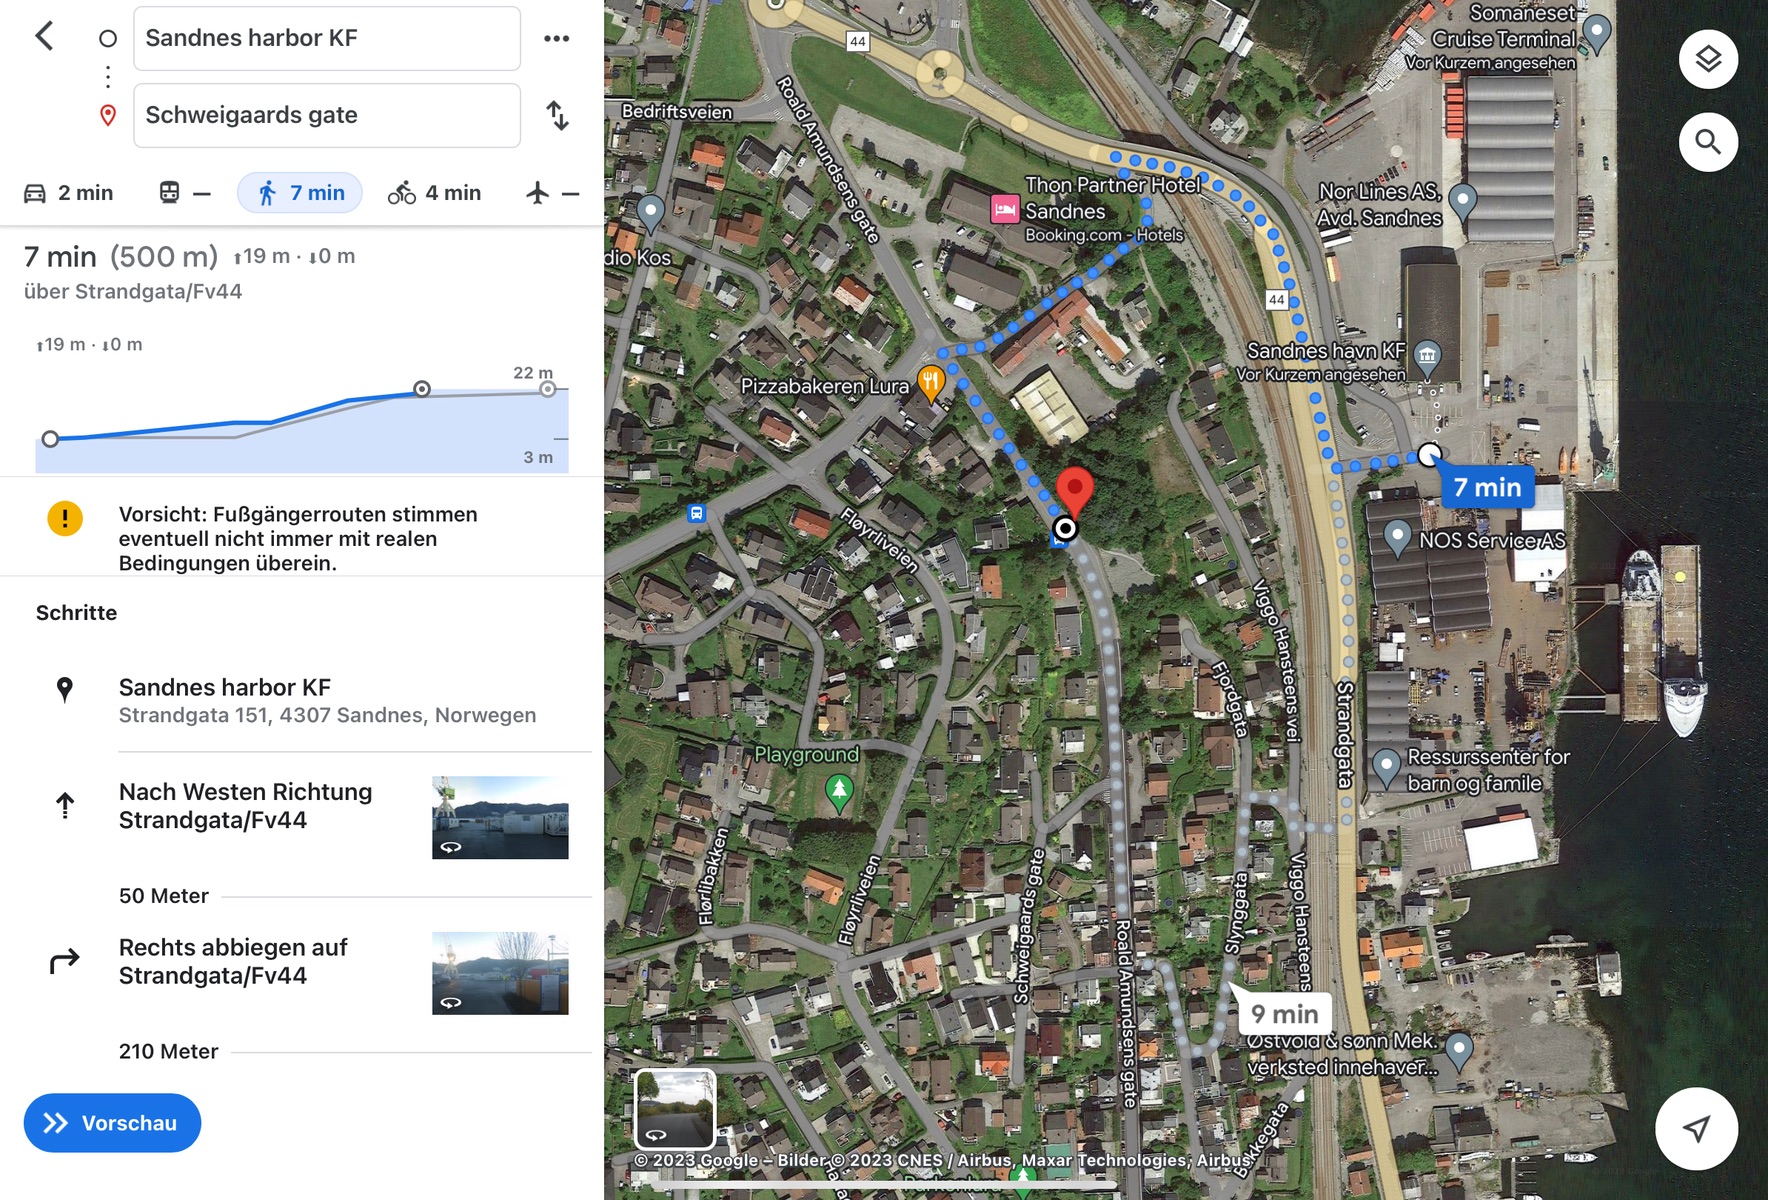
Task: Swap start and destination with the arrows icon
Action: tap(557, 115)
